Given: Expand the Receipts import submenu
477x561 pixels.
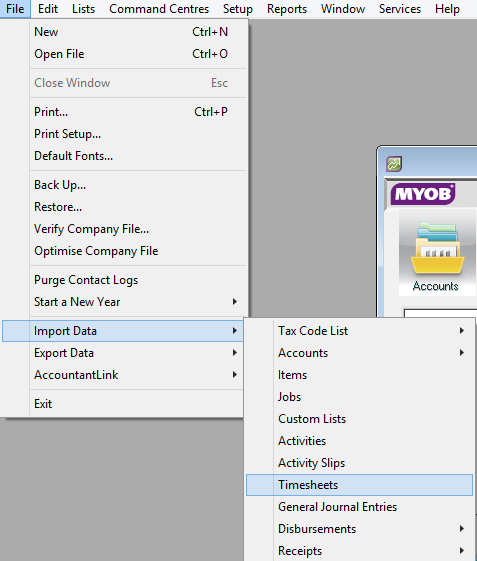Looking at the screenshot, I should point(359,551).
